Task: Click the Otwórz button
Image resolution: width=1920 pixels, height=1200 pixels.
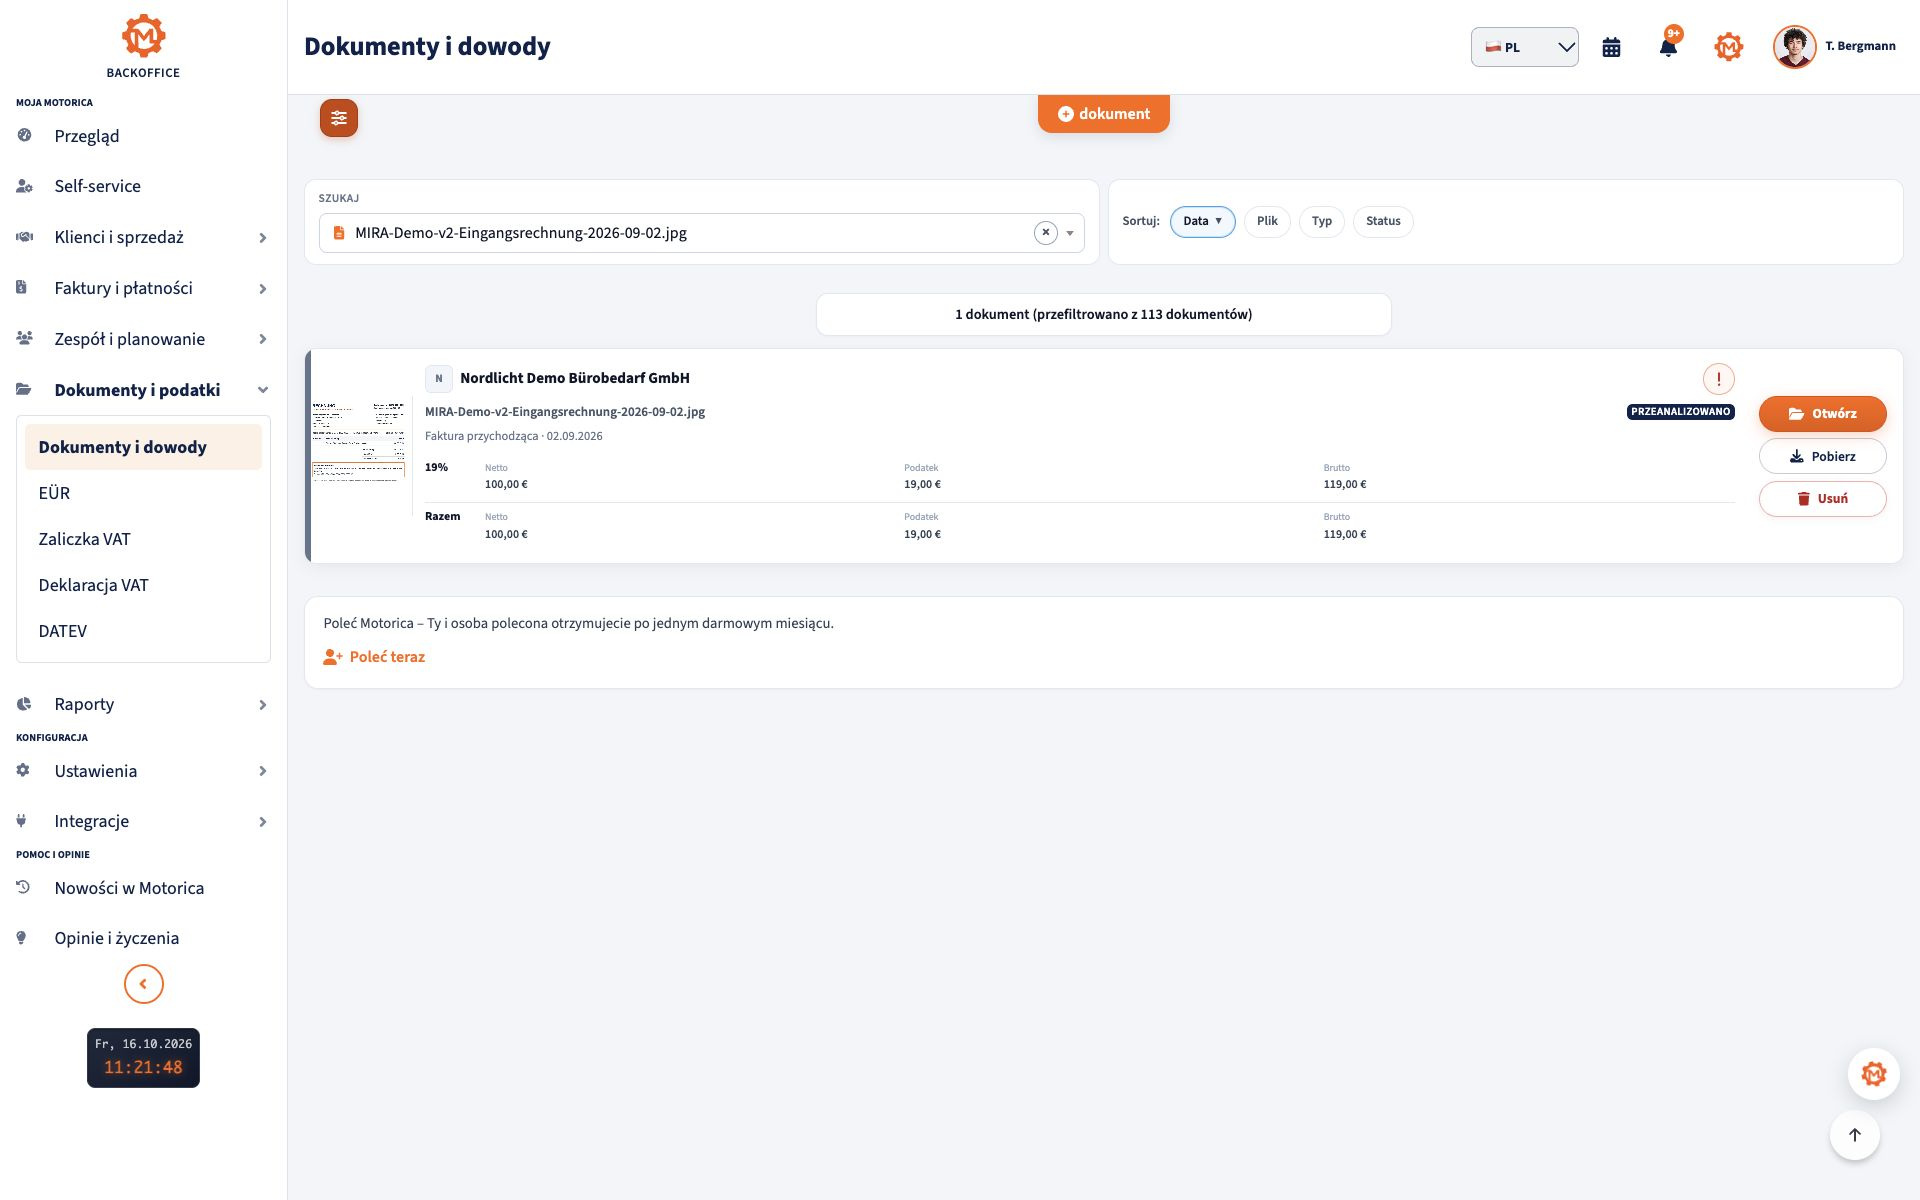Action: [1823, 413]
